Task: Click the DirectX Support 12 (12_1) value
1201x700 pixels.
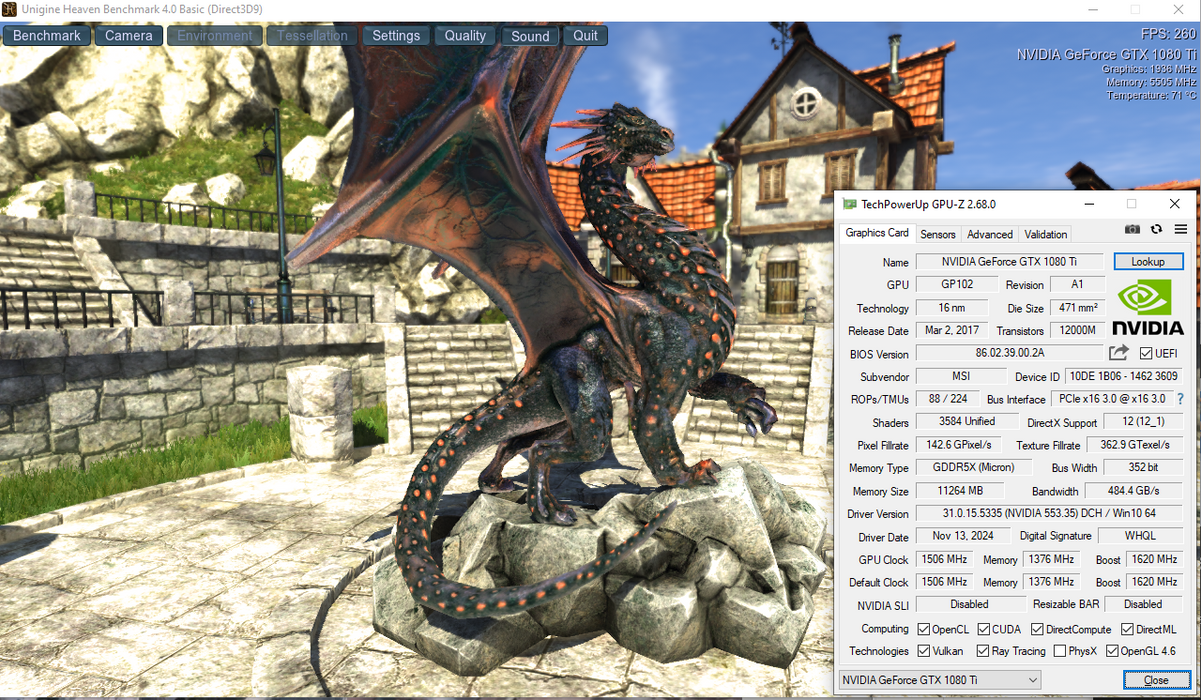Action: 1143,422
